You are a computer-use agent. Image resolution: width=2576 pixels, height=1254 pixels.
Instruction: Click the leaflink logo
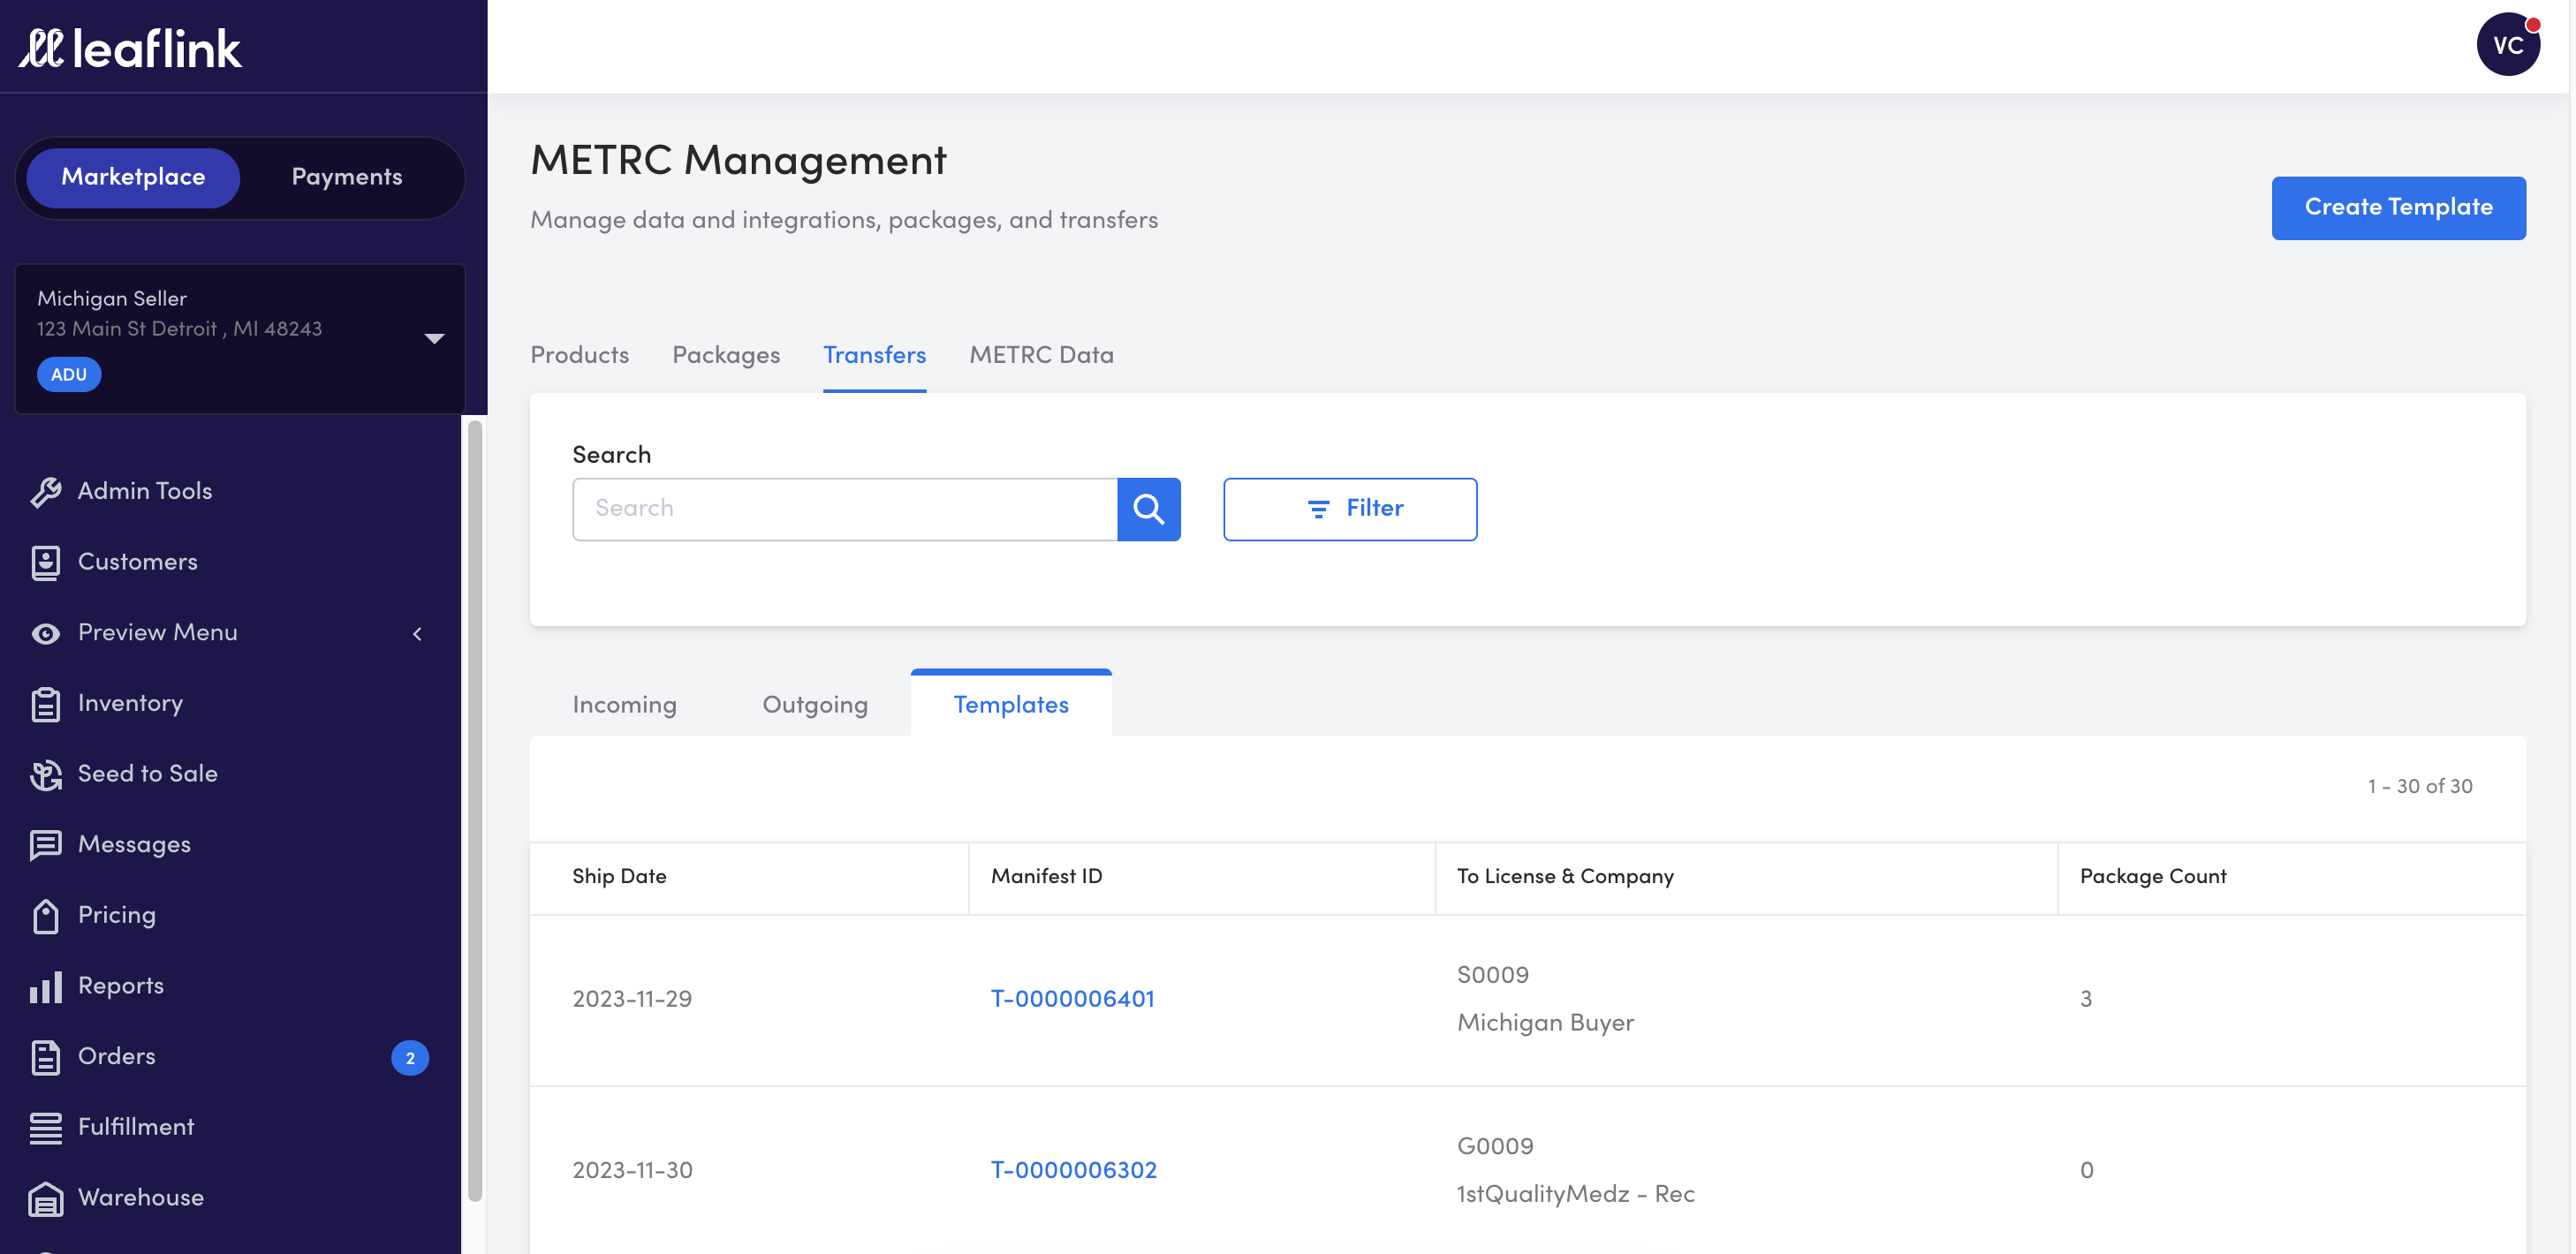coord(130,48)
